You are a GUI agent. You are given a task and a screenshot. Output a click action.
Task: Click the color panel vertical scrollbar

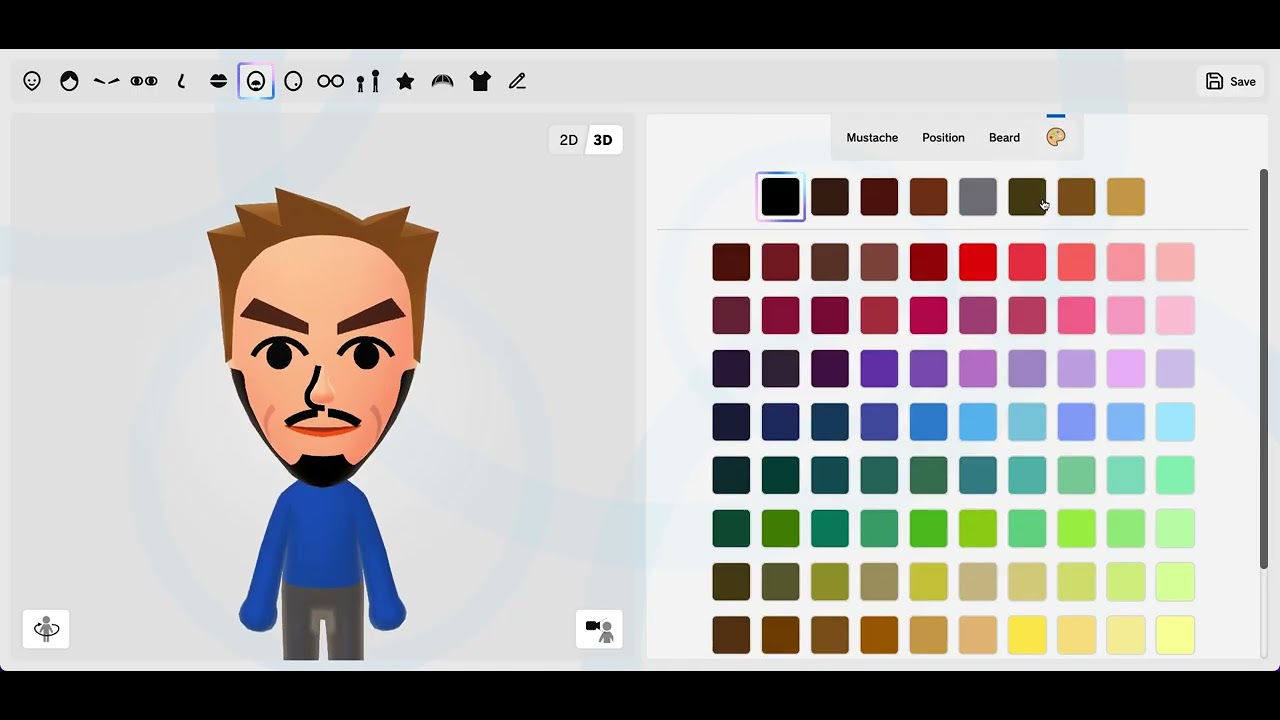[x=1264, y=368]
